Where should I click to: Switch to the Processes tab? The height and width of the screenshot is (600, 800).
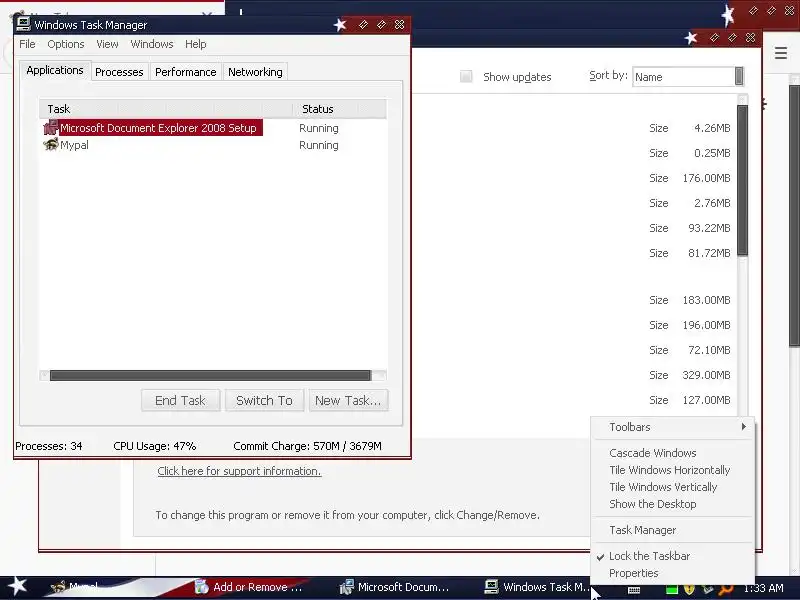pos(119,72)
